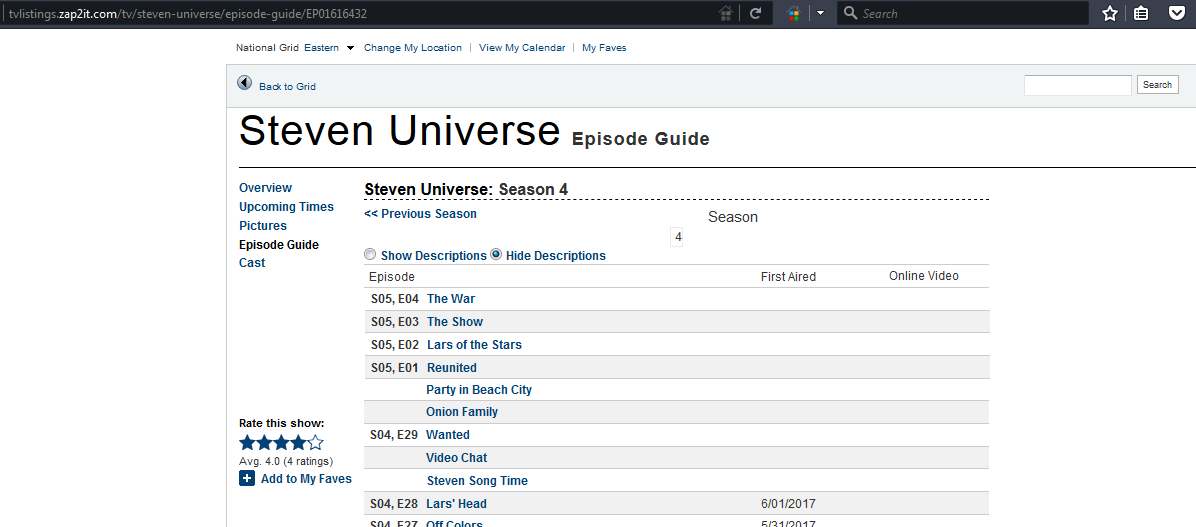Click the plus icon for My Faves
Viewport: 1196px width, 527px height.
[x=246, y=478]
